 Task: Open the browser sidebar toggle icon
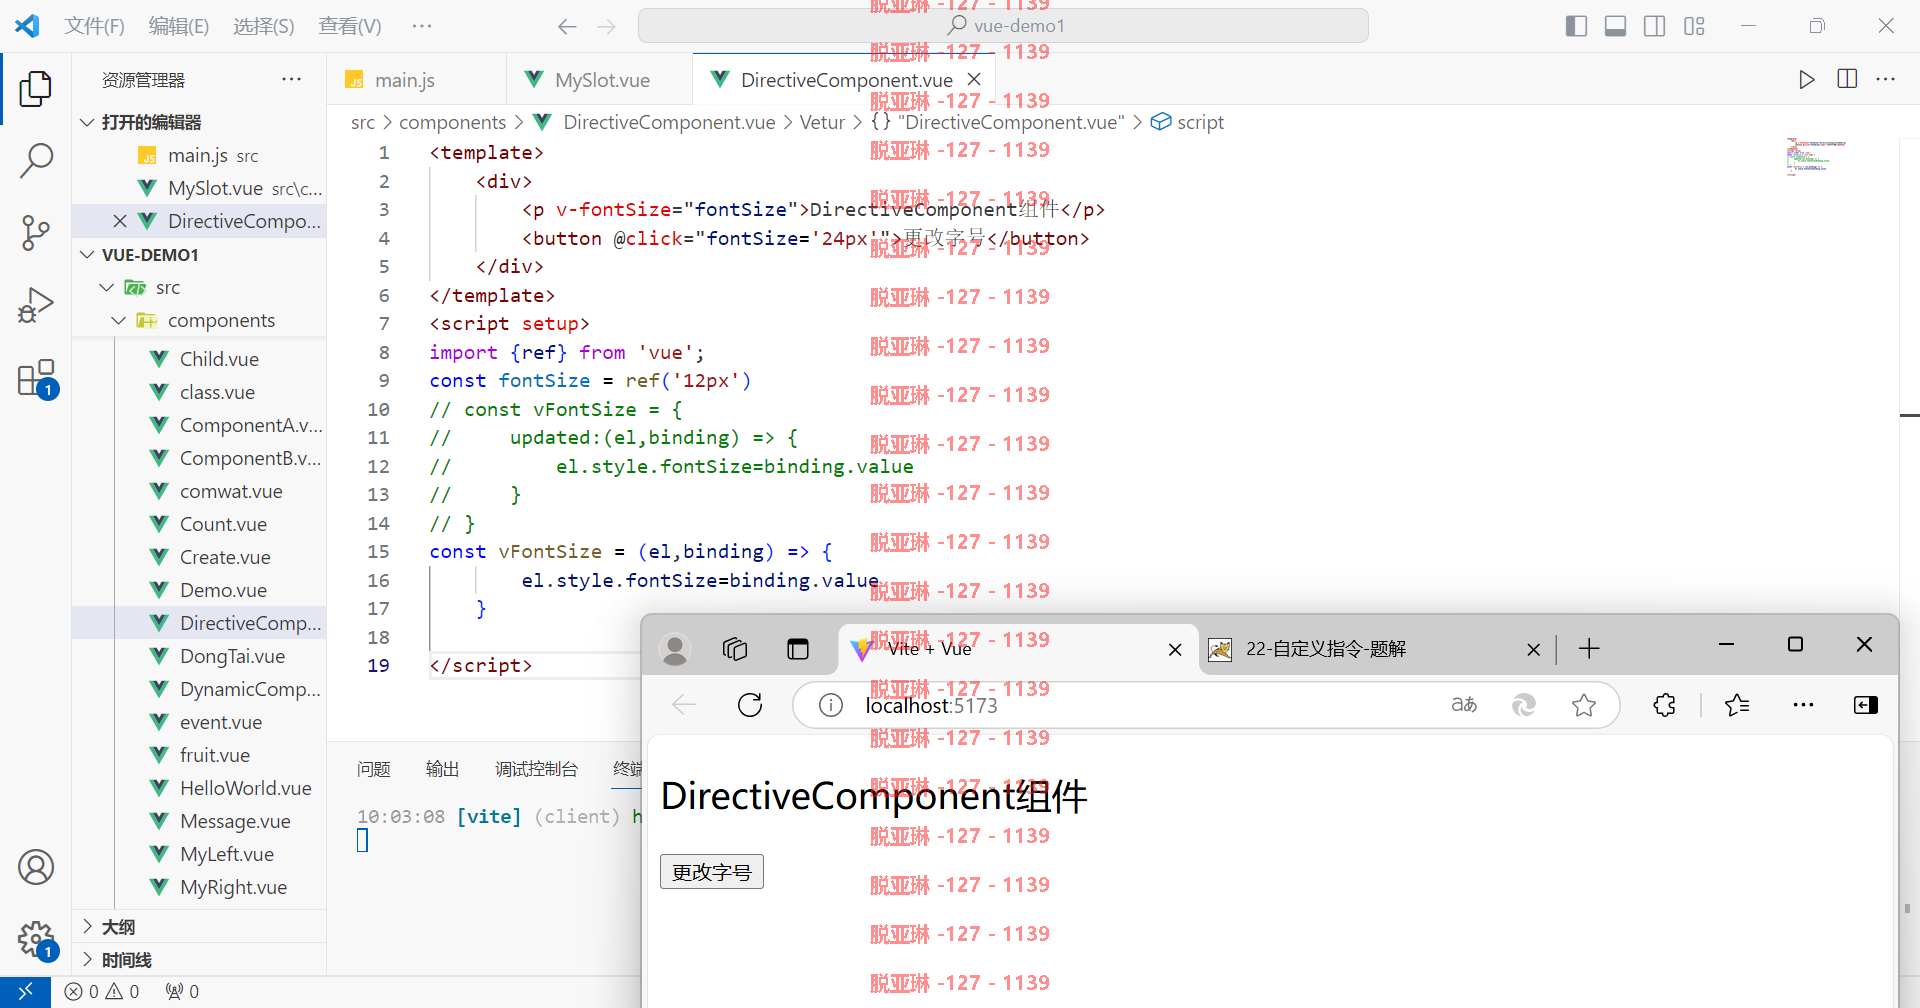click(x=1866, y=705)
